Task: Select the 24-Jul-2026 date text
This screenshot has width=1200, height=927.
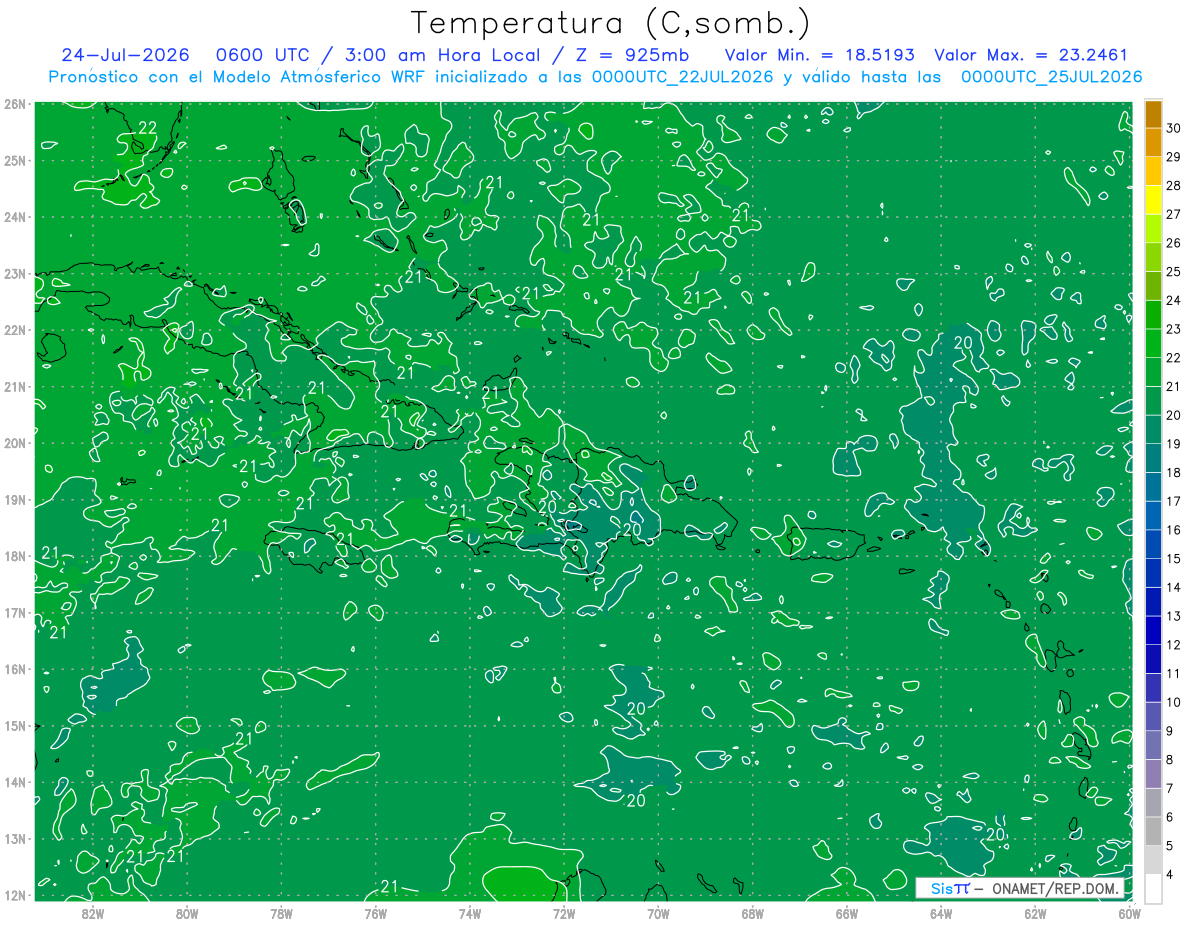Action: point(126,56)
